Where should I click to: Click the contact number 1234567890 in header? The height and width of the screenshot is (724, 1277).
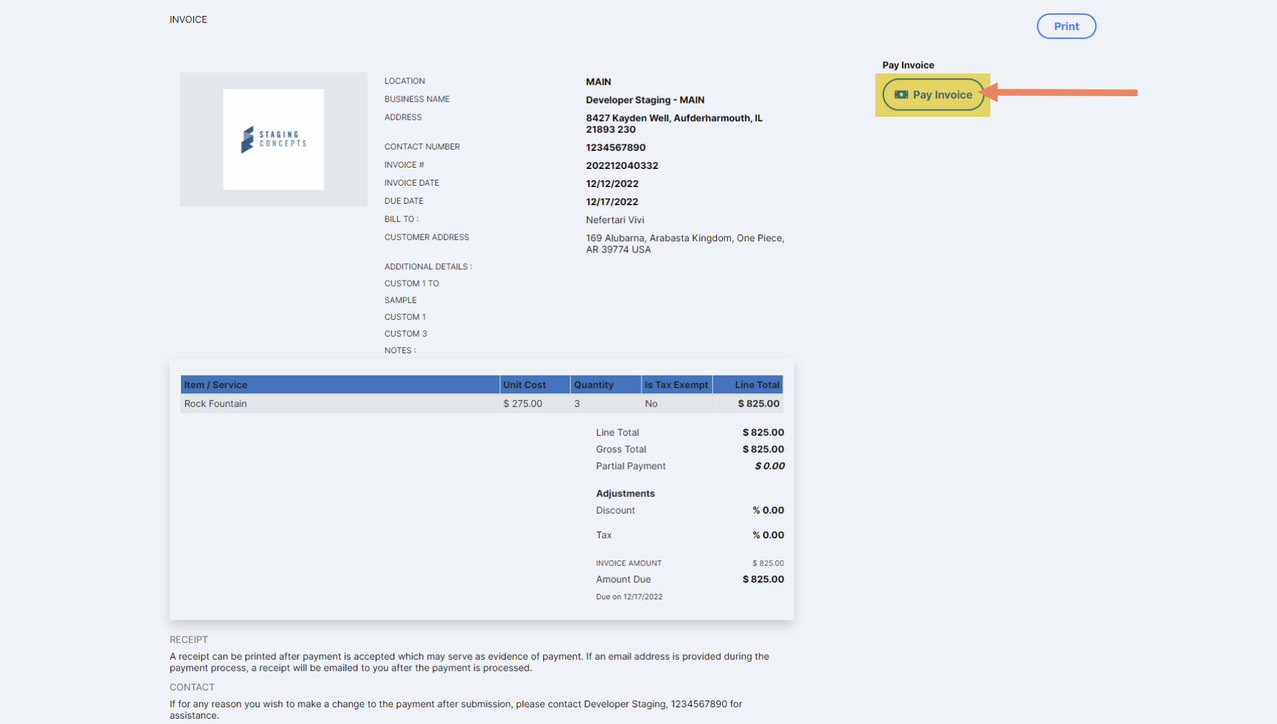(616, 148)
